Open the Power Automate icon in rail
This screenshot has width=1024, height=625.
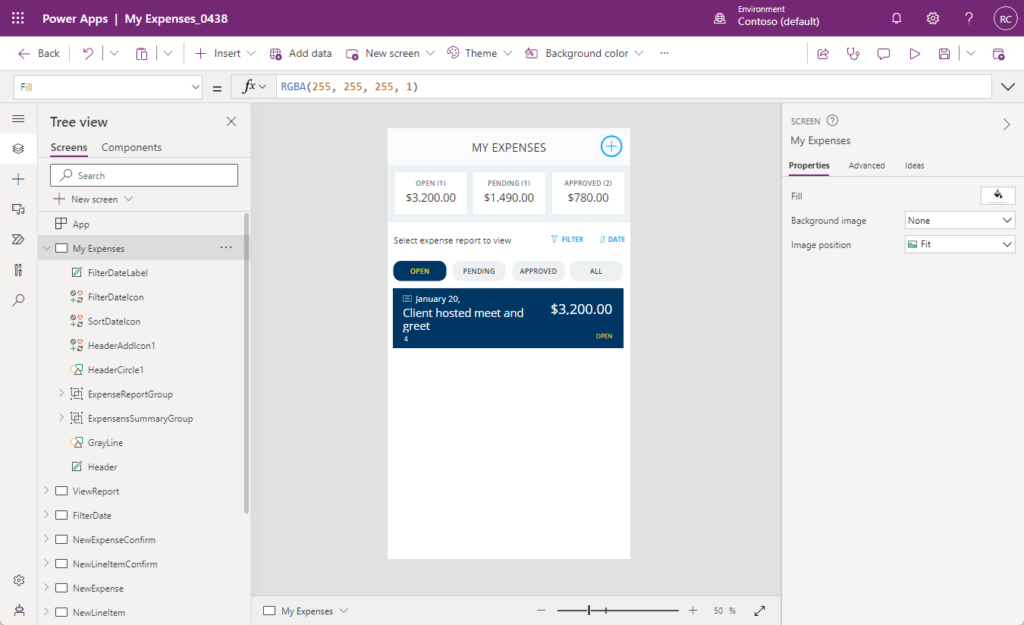[x=18, y=239]
